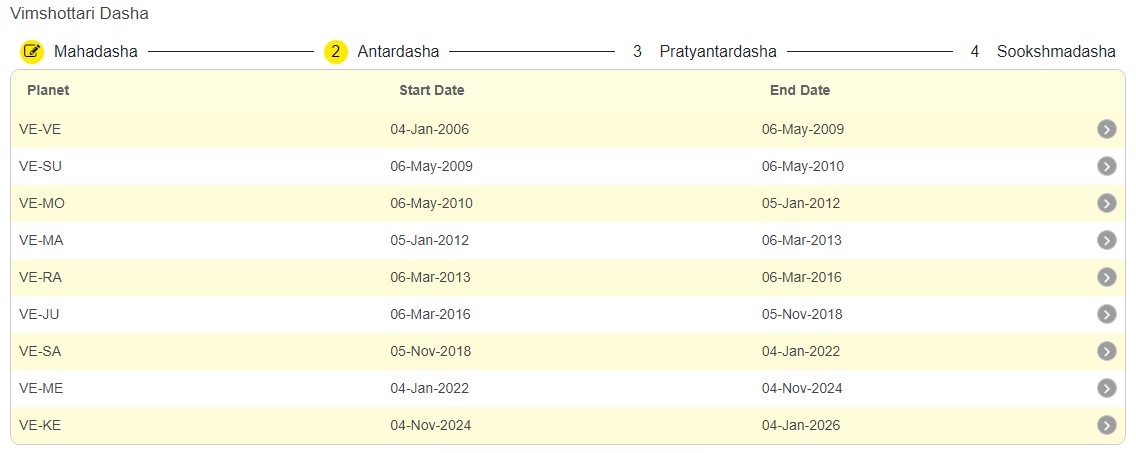This screenshot has height=453, width=1136.
Task: Click the arrow icon for VE-SU
Action: click(1106, 166)
